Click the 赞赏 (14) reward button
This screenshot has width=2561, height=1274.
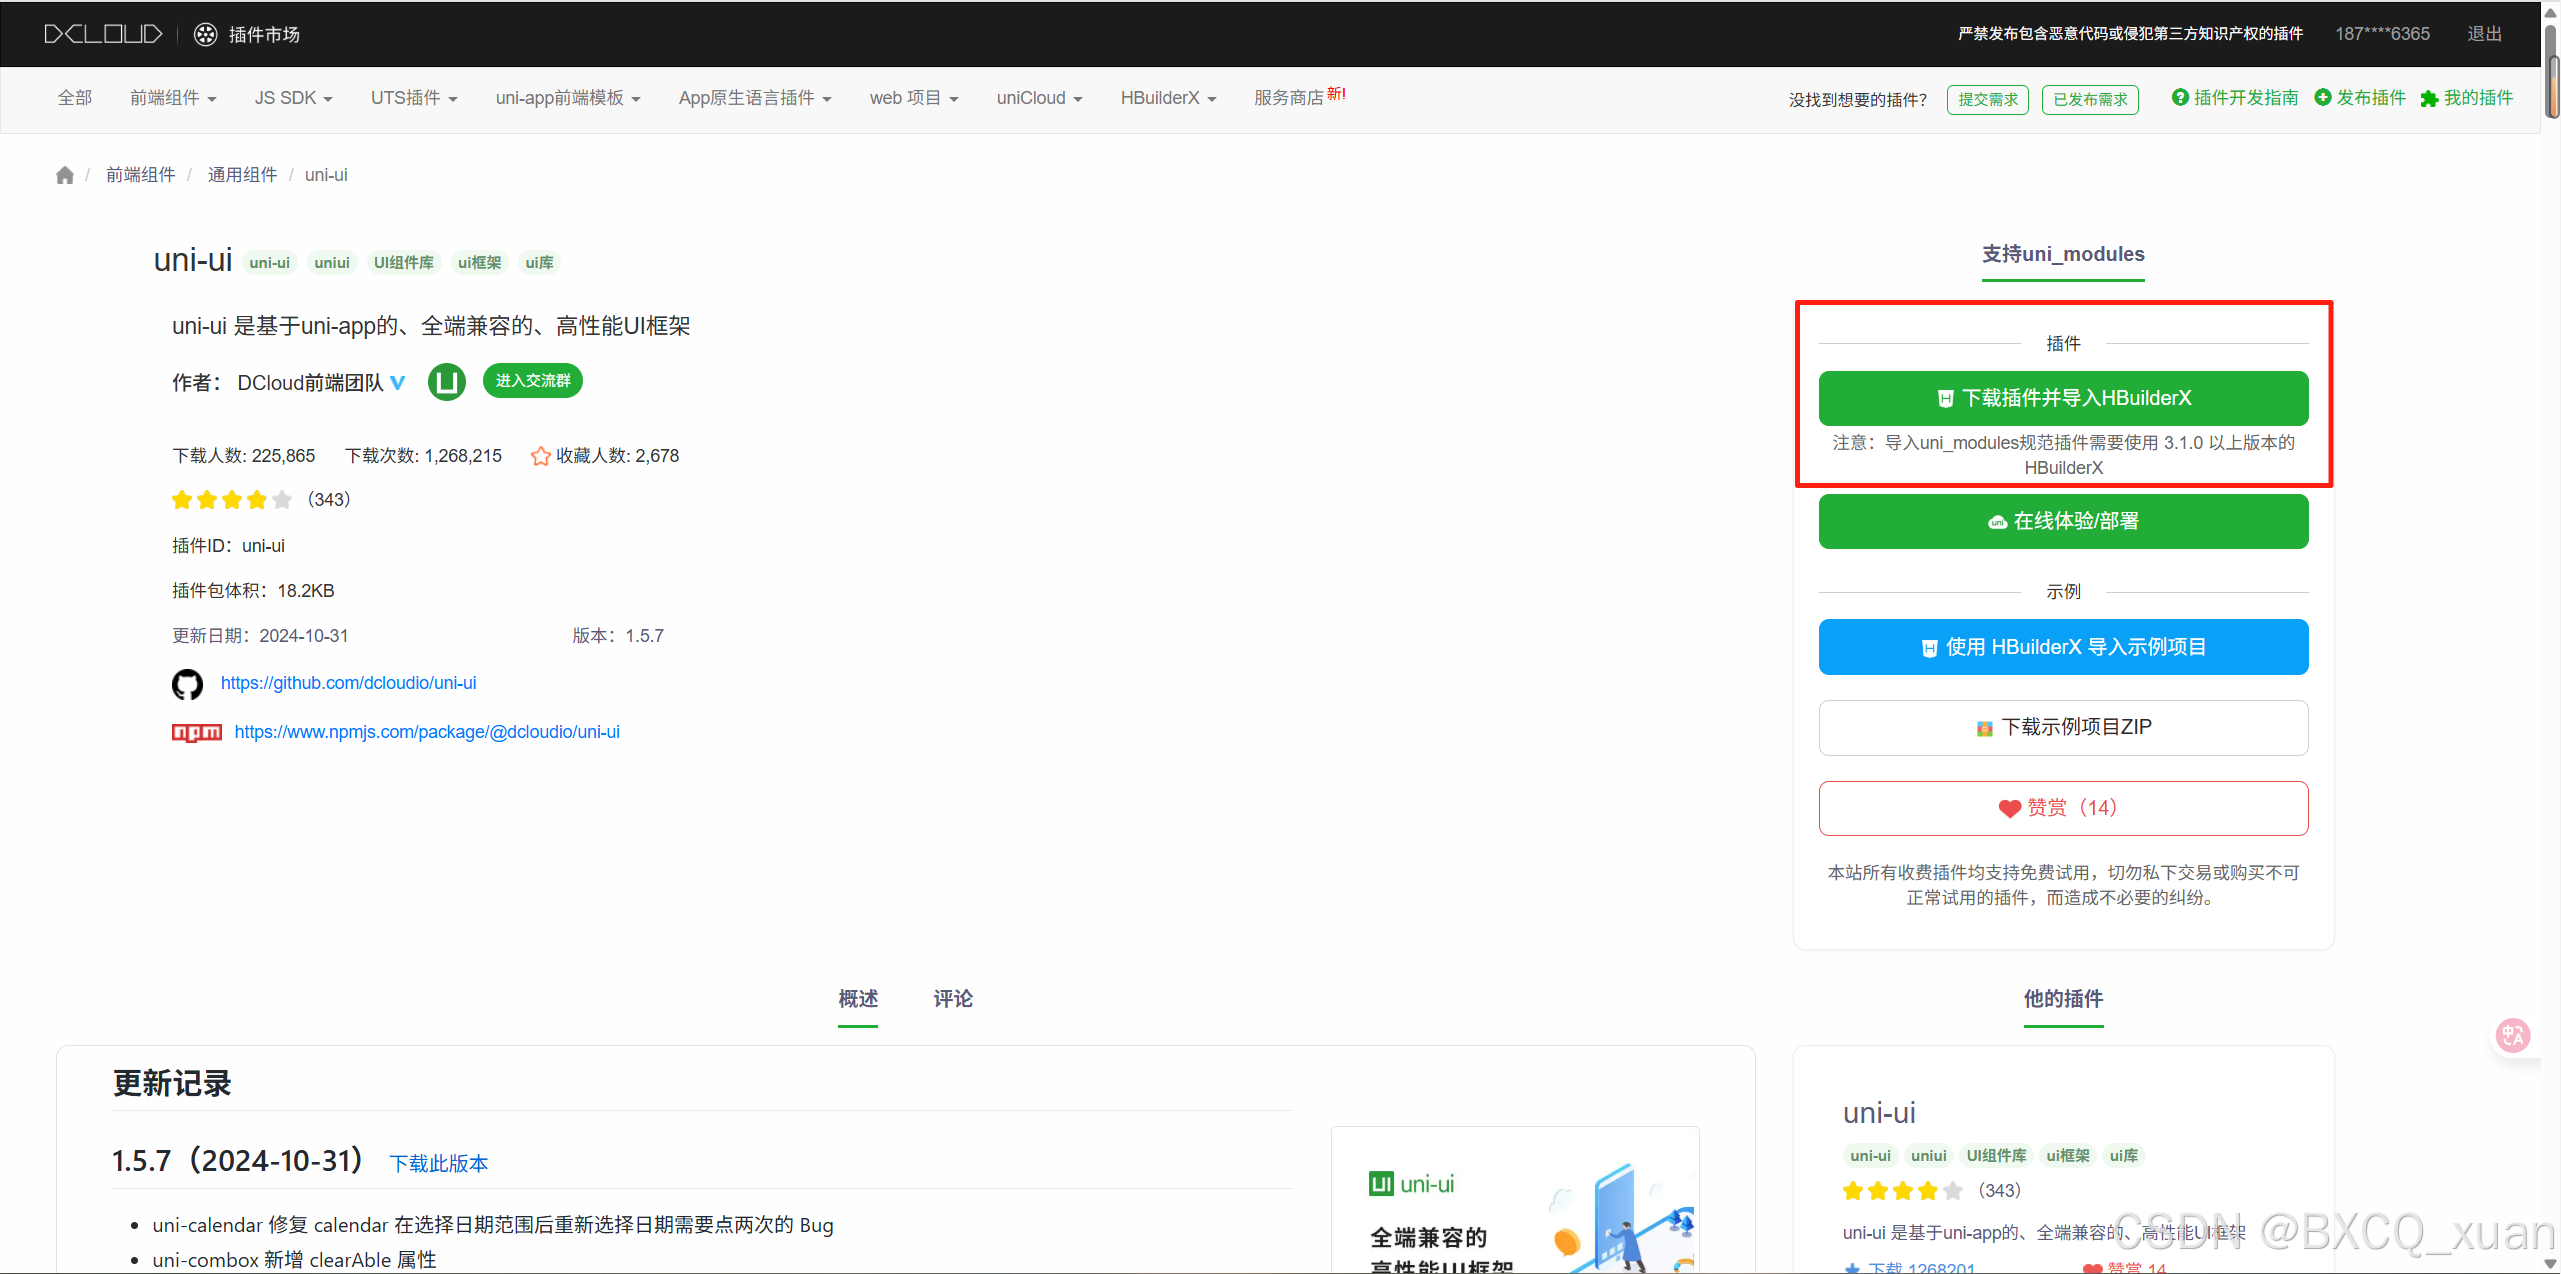2063,808
